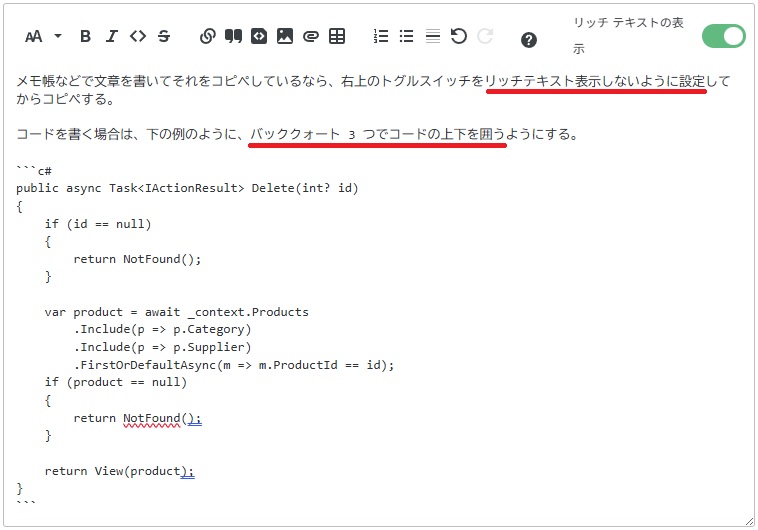Expand the heading size dropdown arrow
The height and width of the screenshot is (530, 758).
coord(58,36)
